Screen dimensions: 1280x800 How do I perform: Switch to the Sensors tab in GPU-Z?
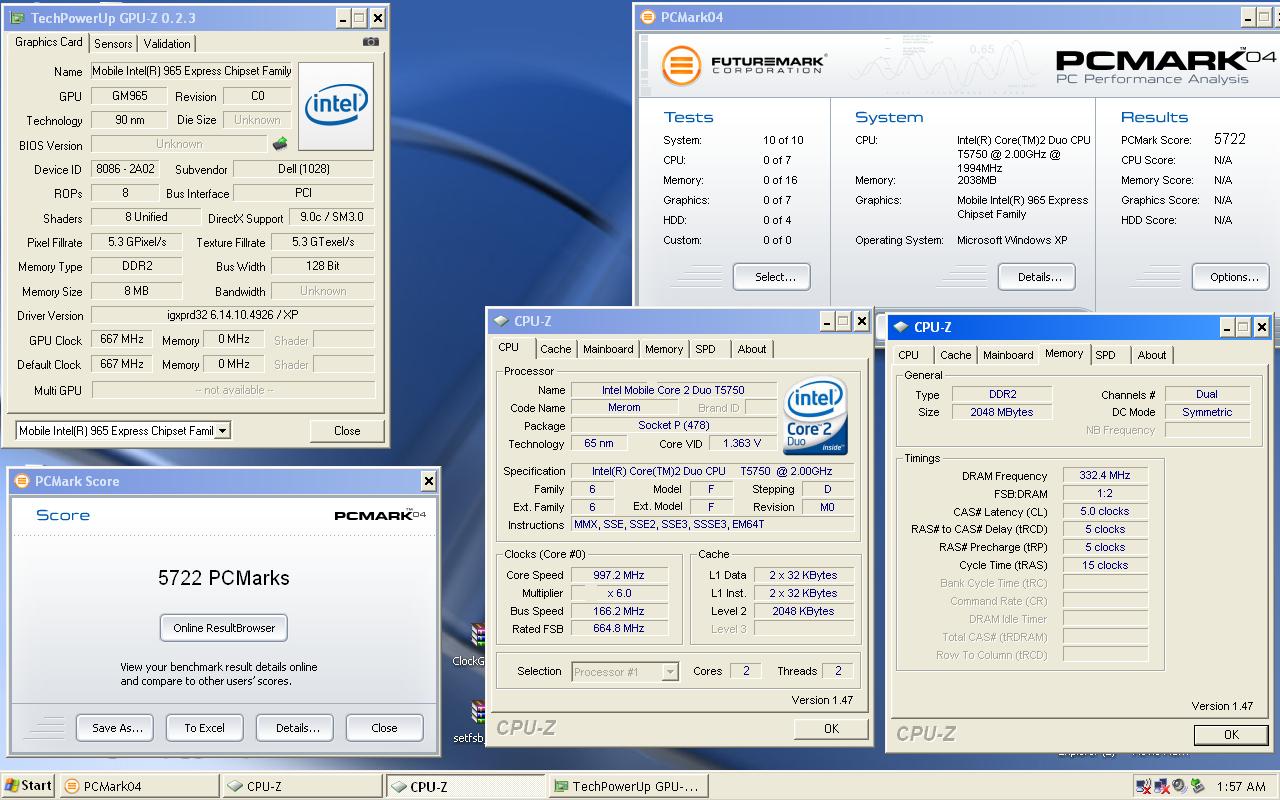(x=113, y=44)
